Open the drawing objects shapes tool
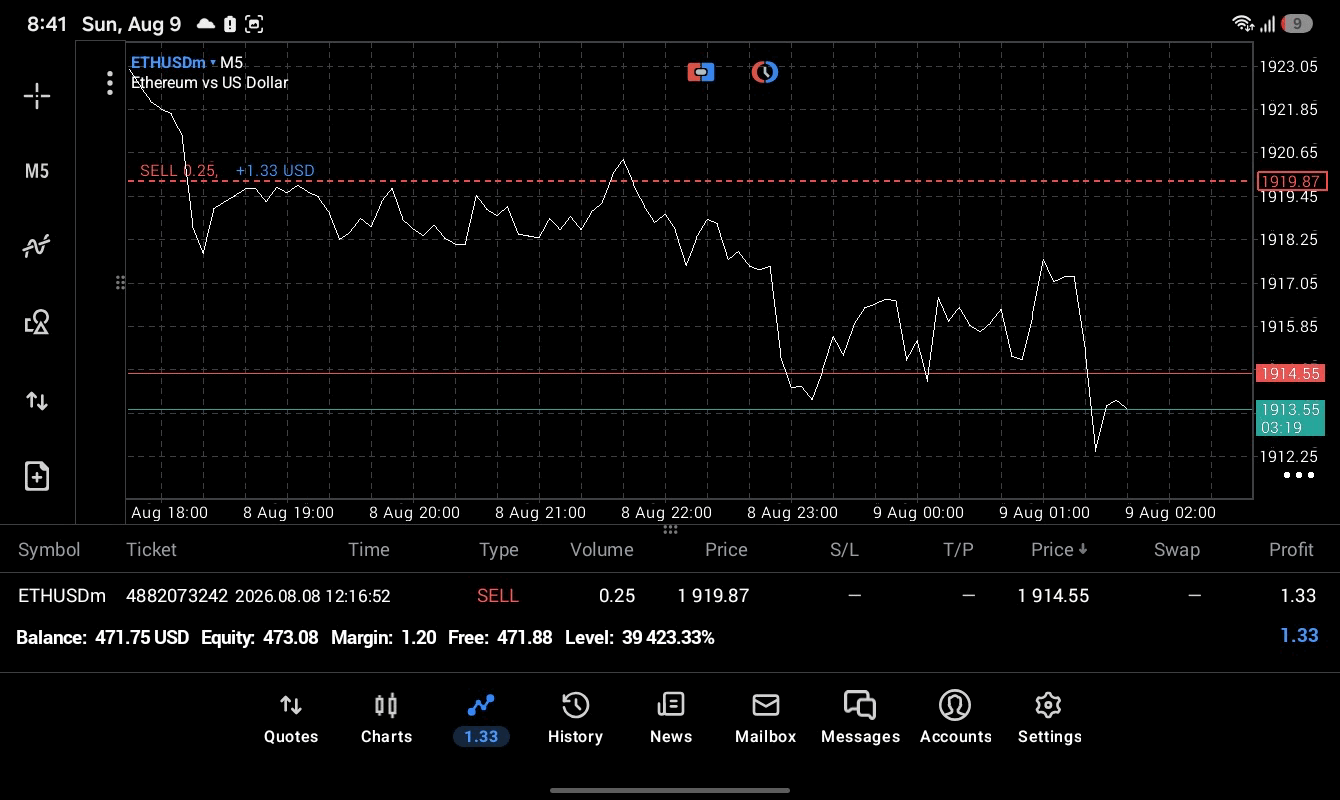 [37, 322]
